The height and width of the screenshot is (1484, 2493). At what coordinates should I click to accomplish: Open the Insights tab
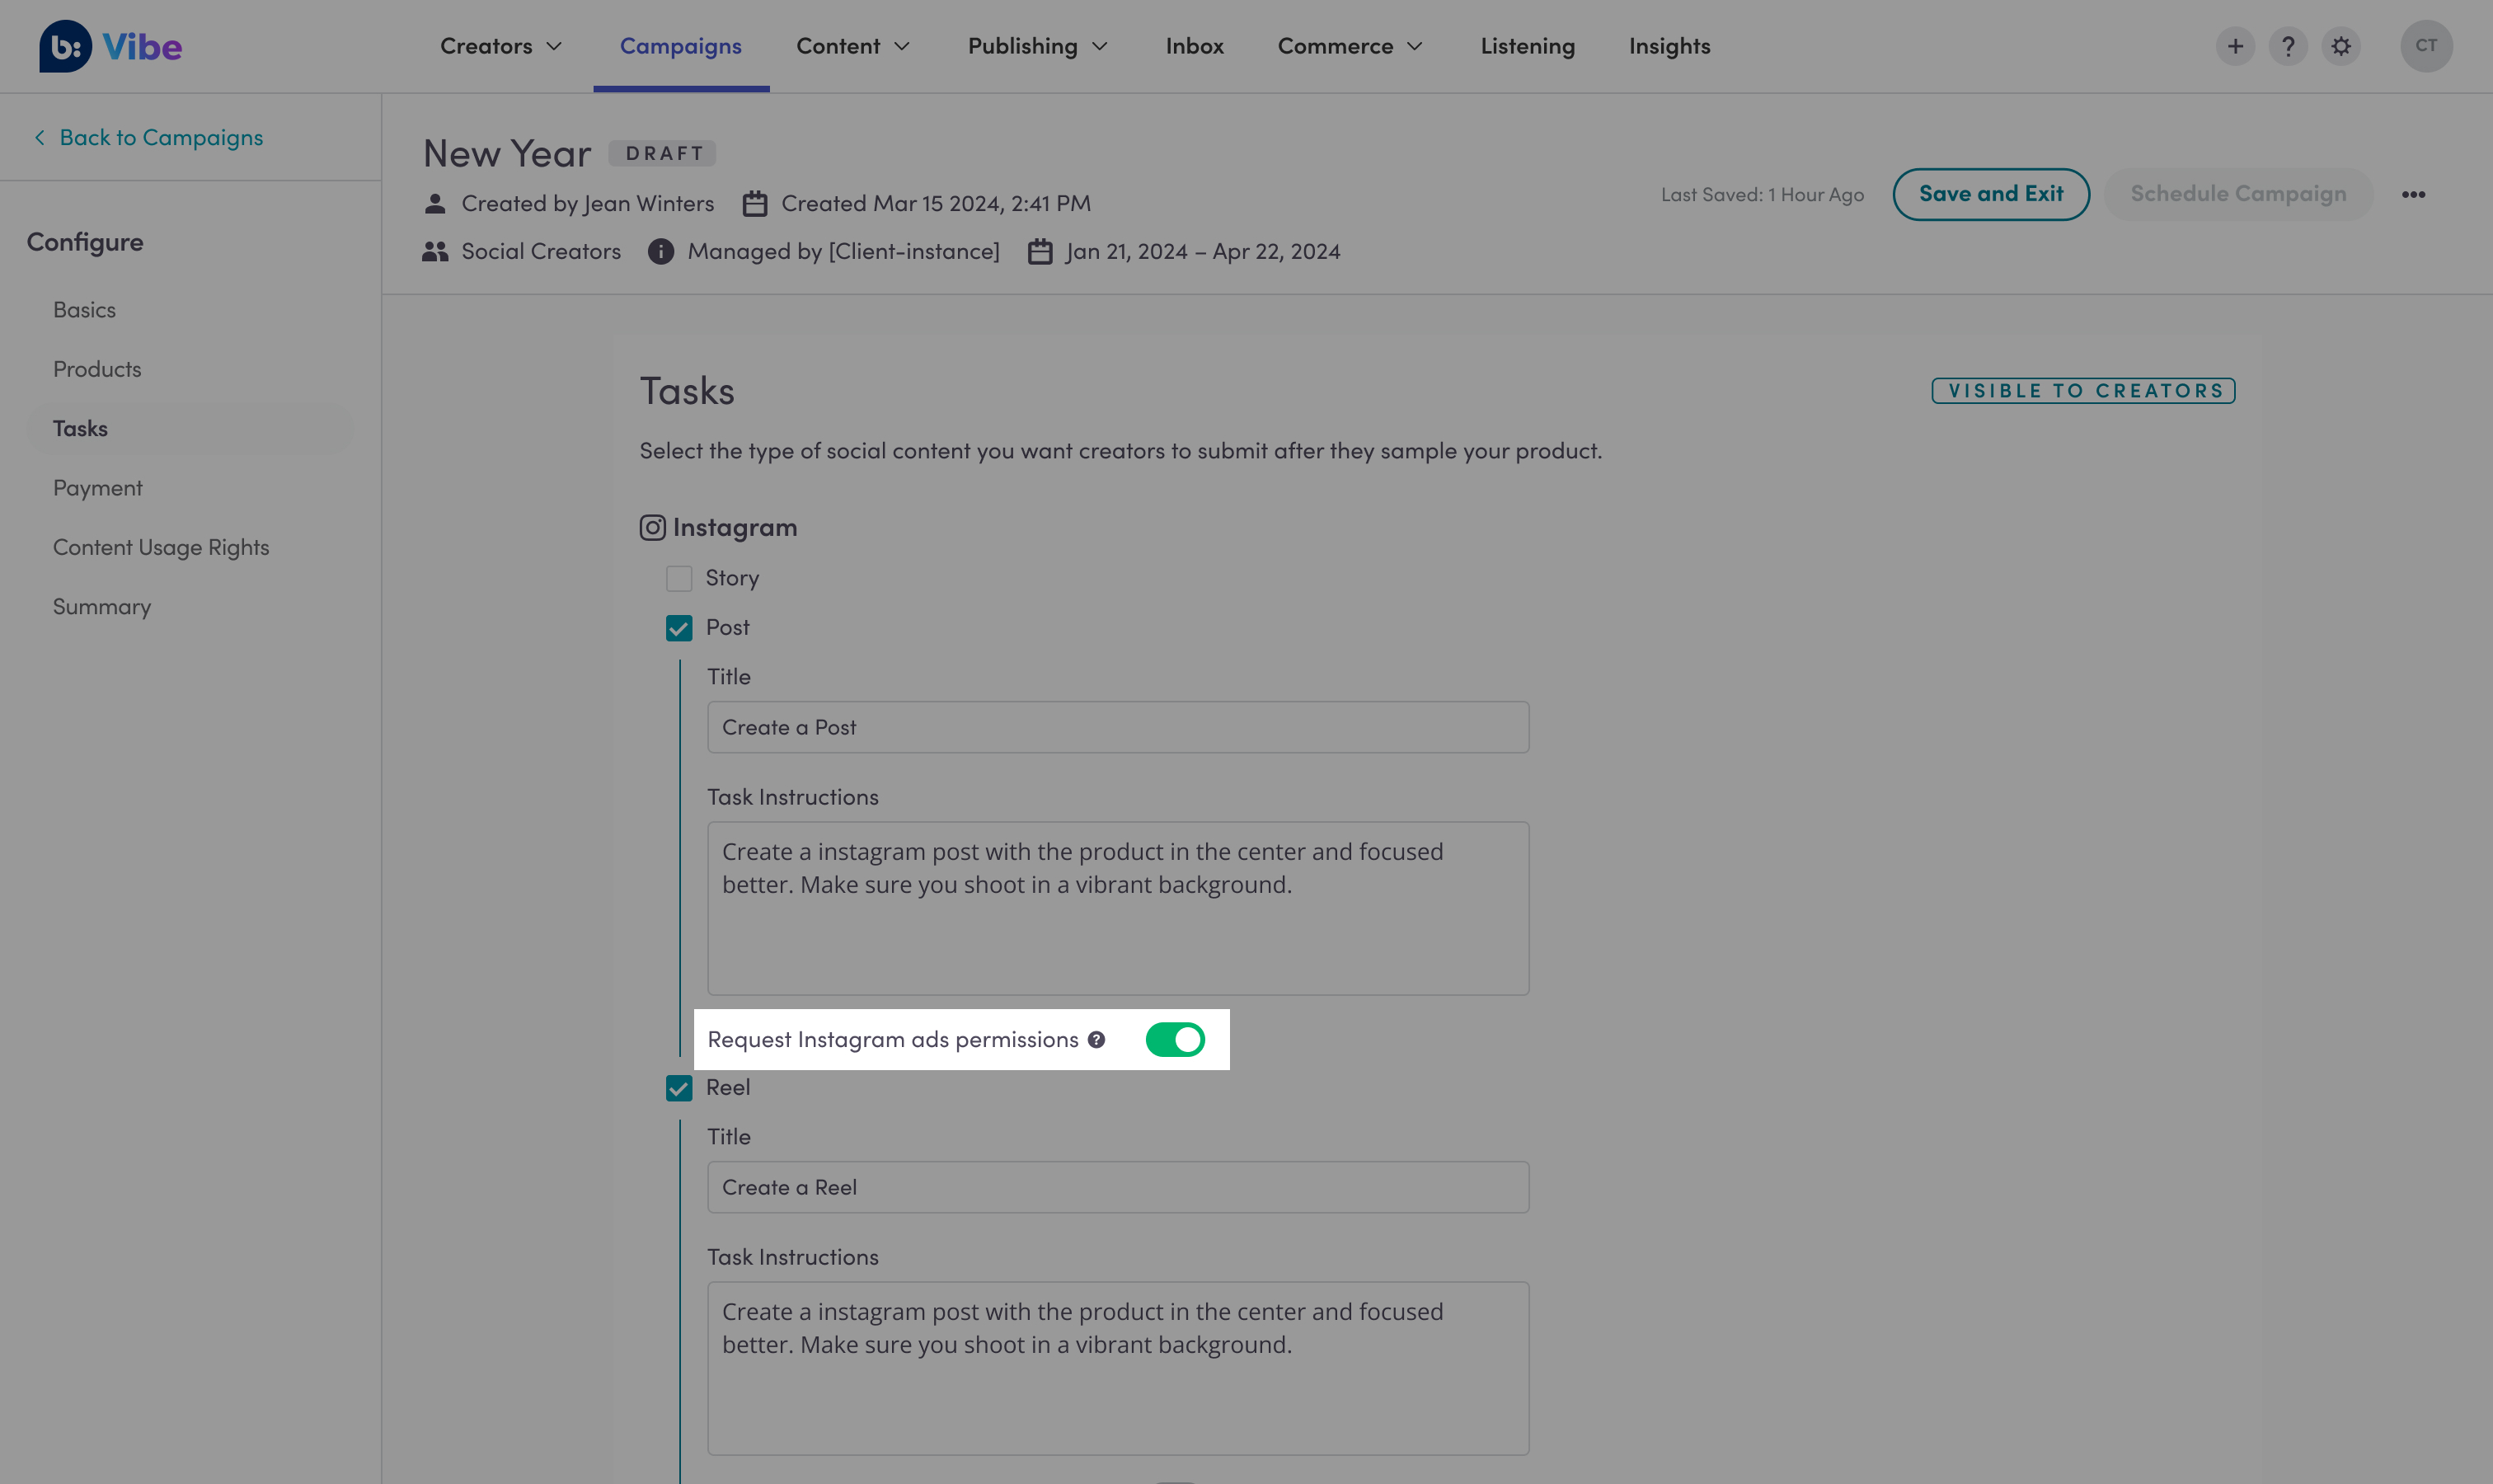[x=1669, y=46]
